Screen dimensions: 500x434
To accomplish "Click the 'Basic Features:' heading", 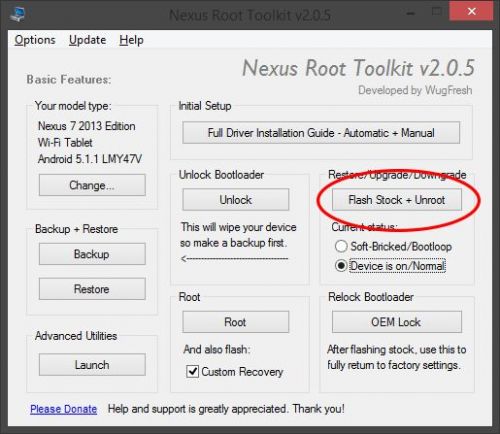I will tap(69, 80).
